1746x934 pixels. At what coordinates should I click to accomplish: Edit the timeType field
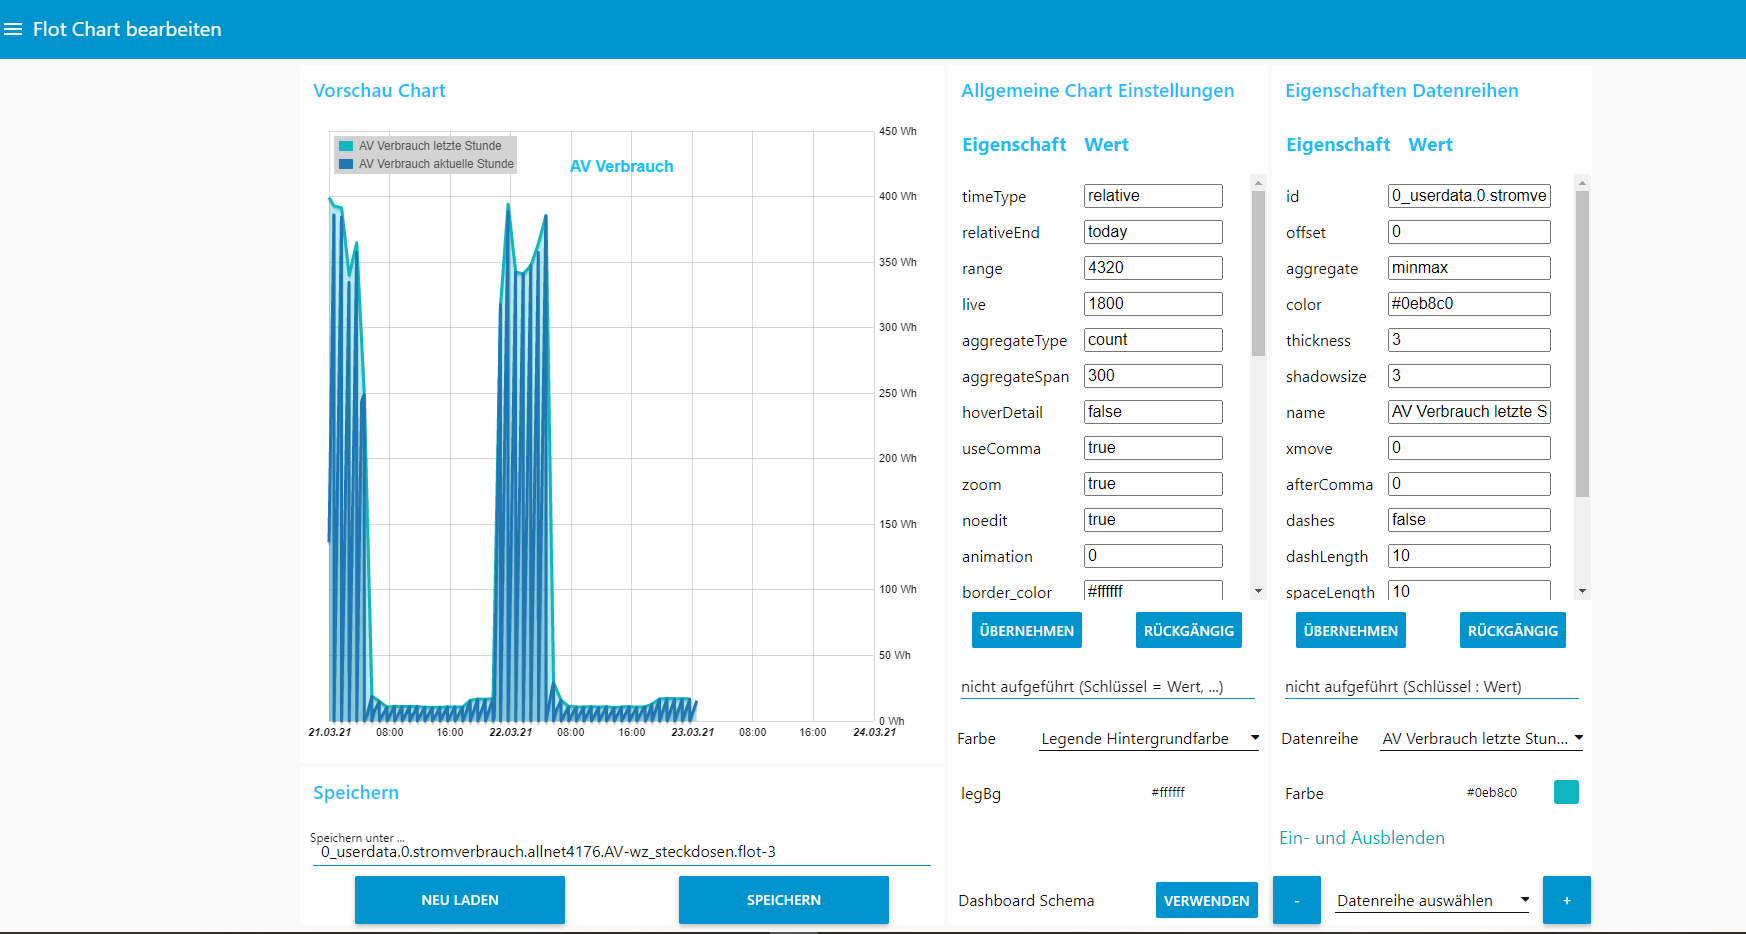click(1153, 196)
